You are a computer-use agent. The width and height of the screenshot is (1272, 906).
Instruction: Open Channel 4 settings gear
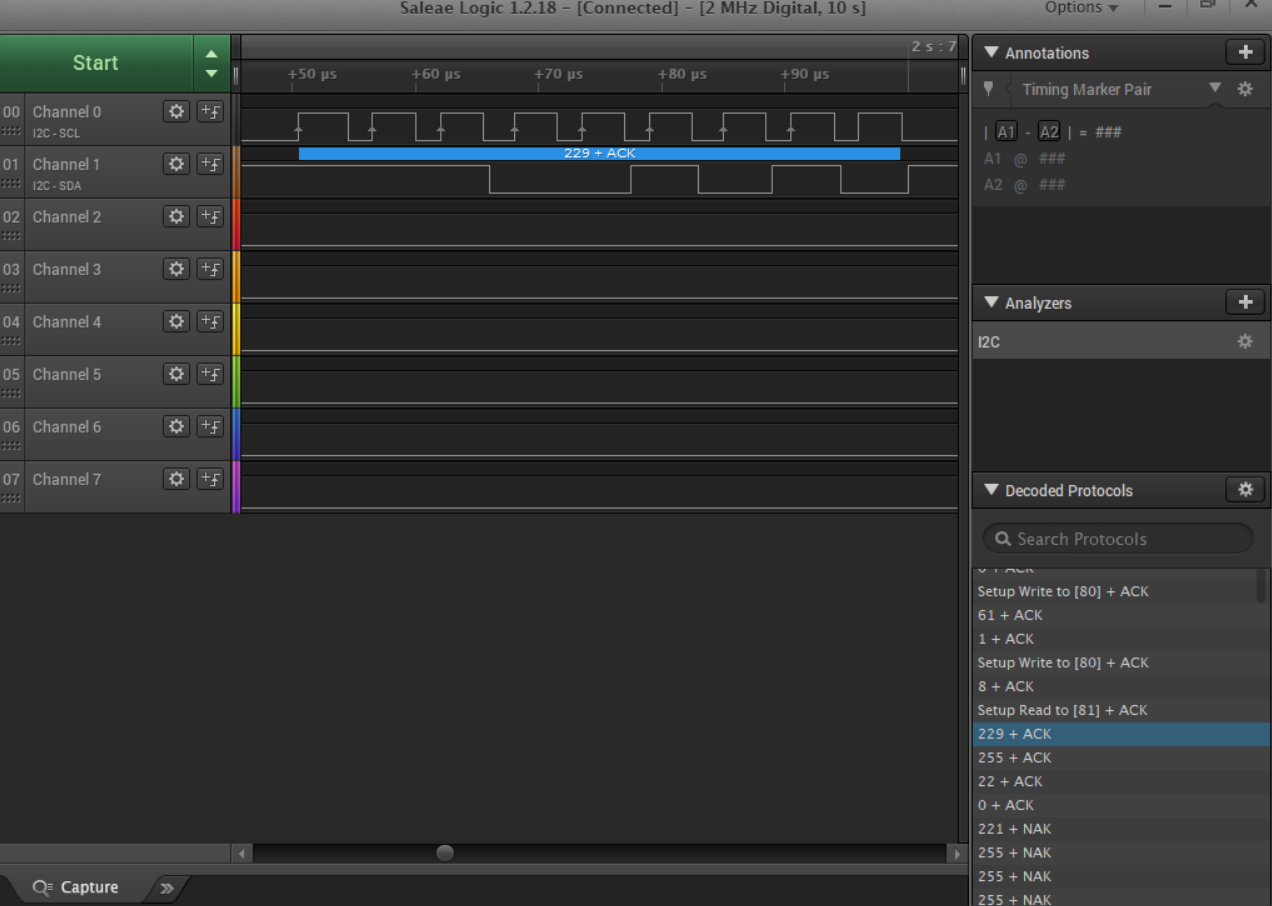click(x=176, y=321)
